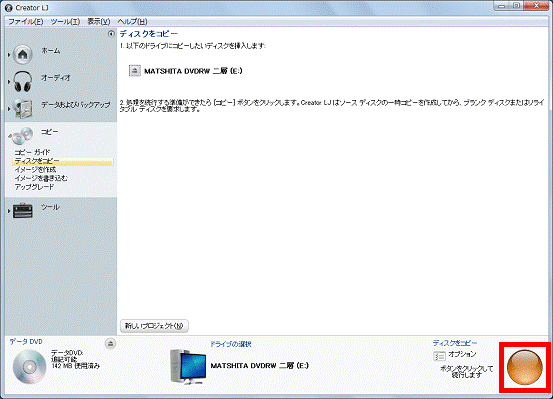Open the ファイル(F) menu
553x399 pixels.
click(x=25, y=22)
